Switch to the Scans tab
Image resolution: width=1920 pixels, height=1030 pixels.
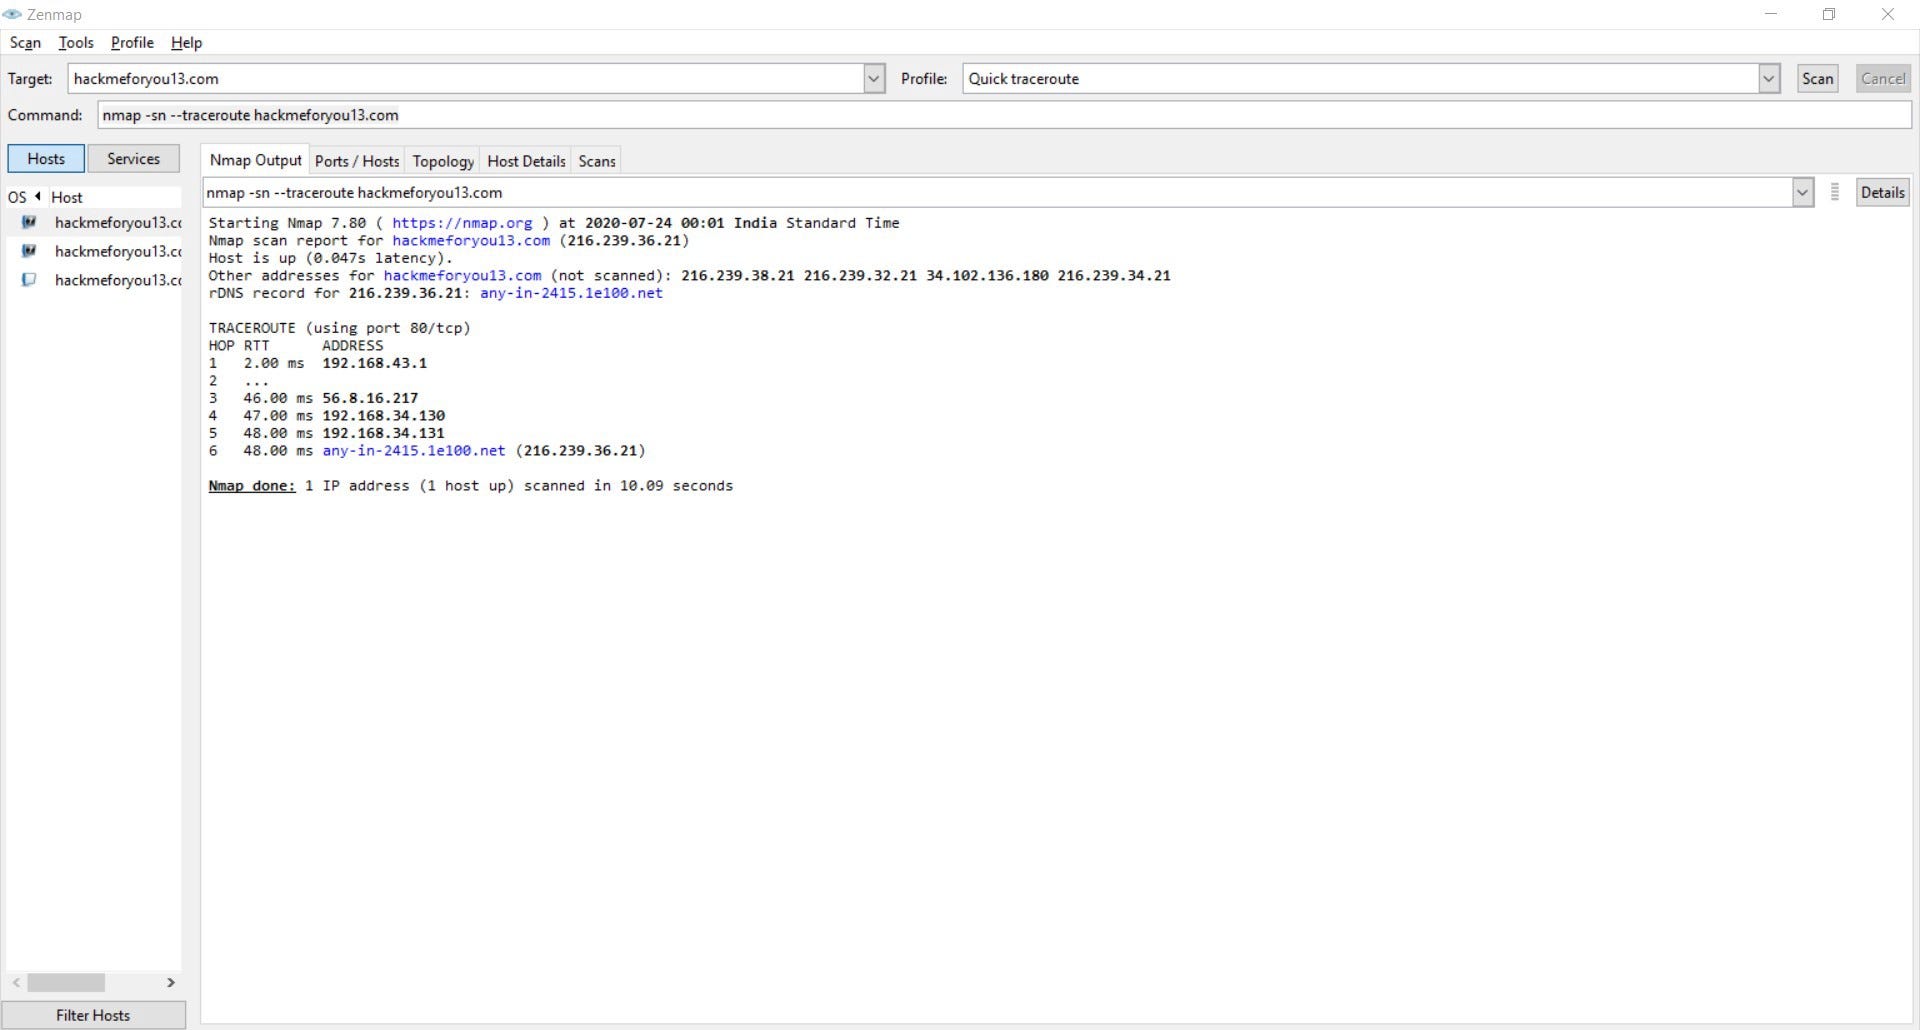[597, 161]
